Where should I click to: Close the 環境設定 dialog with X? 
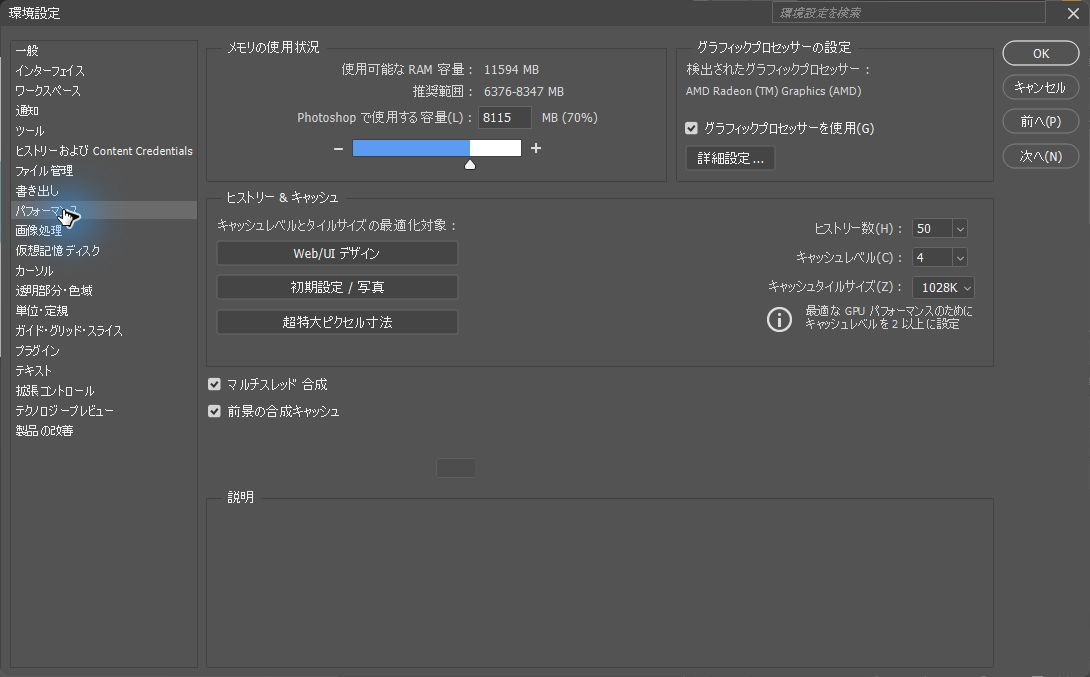(x=1073, y=13)
